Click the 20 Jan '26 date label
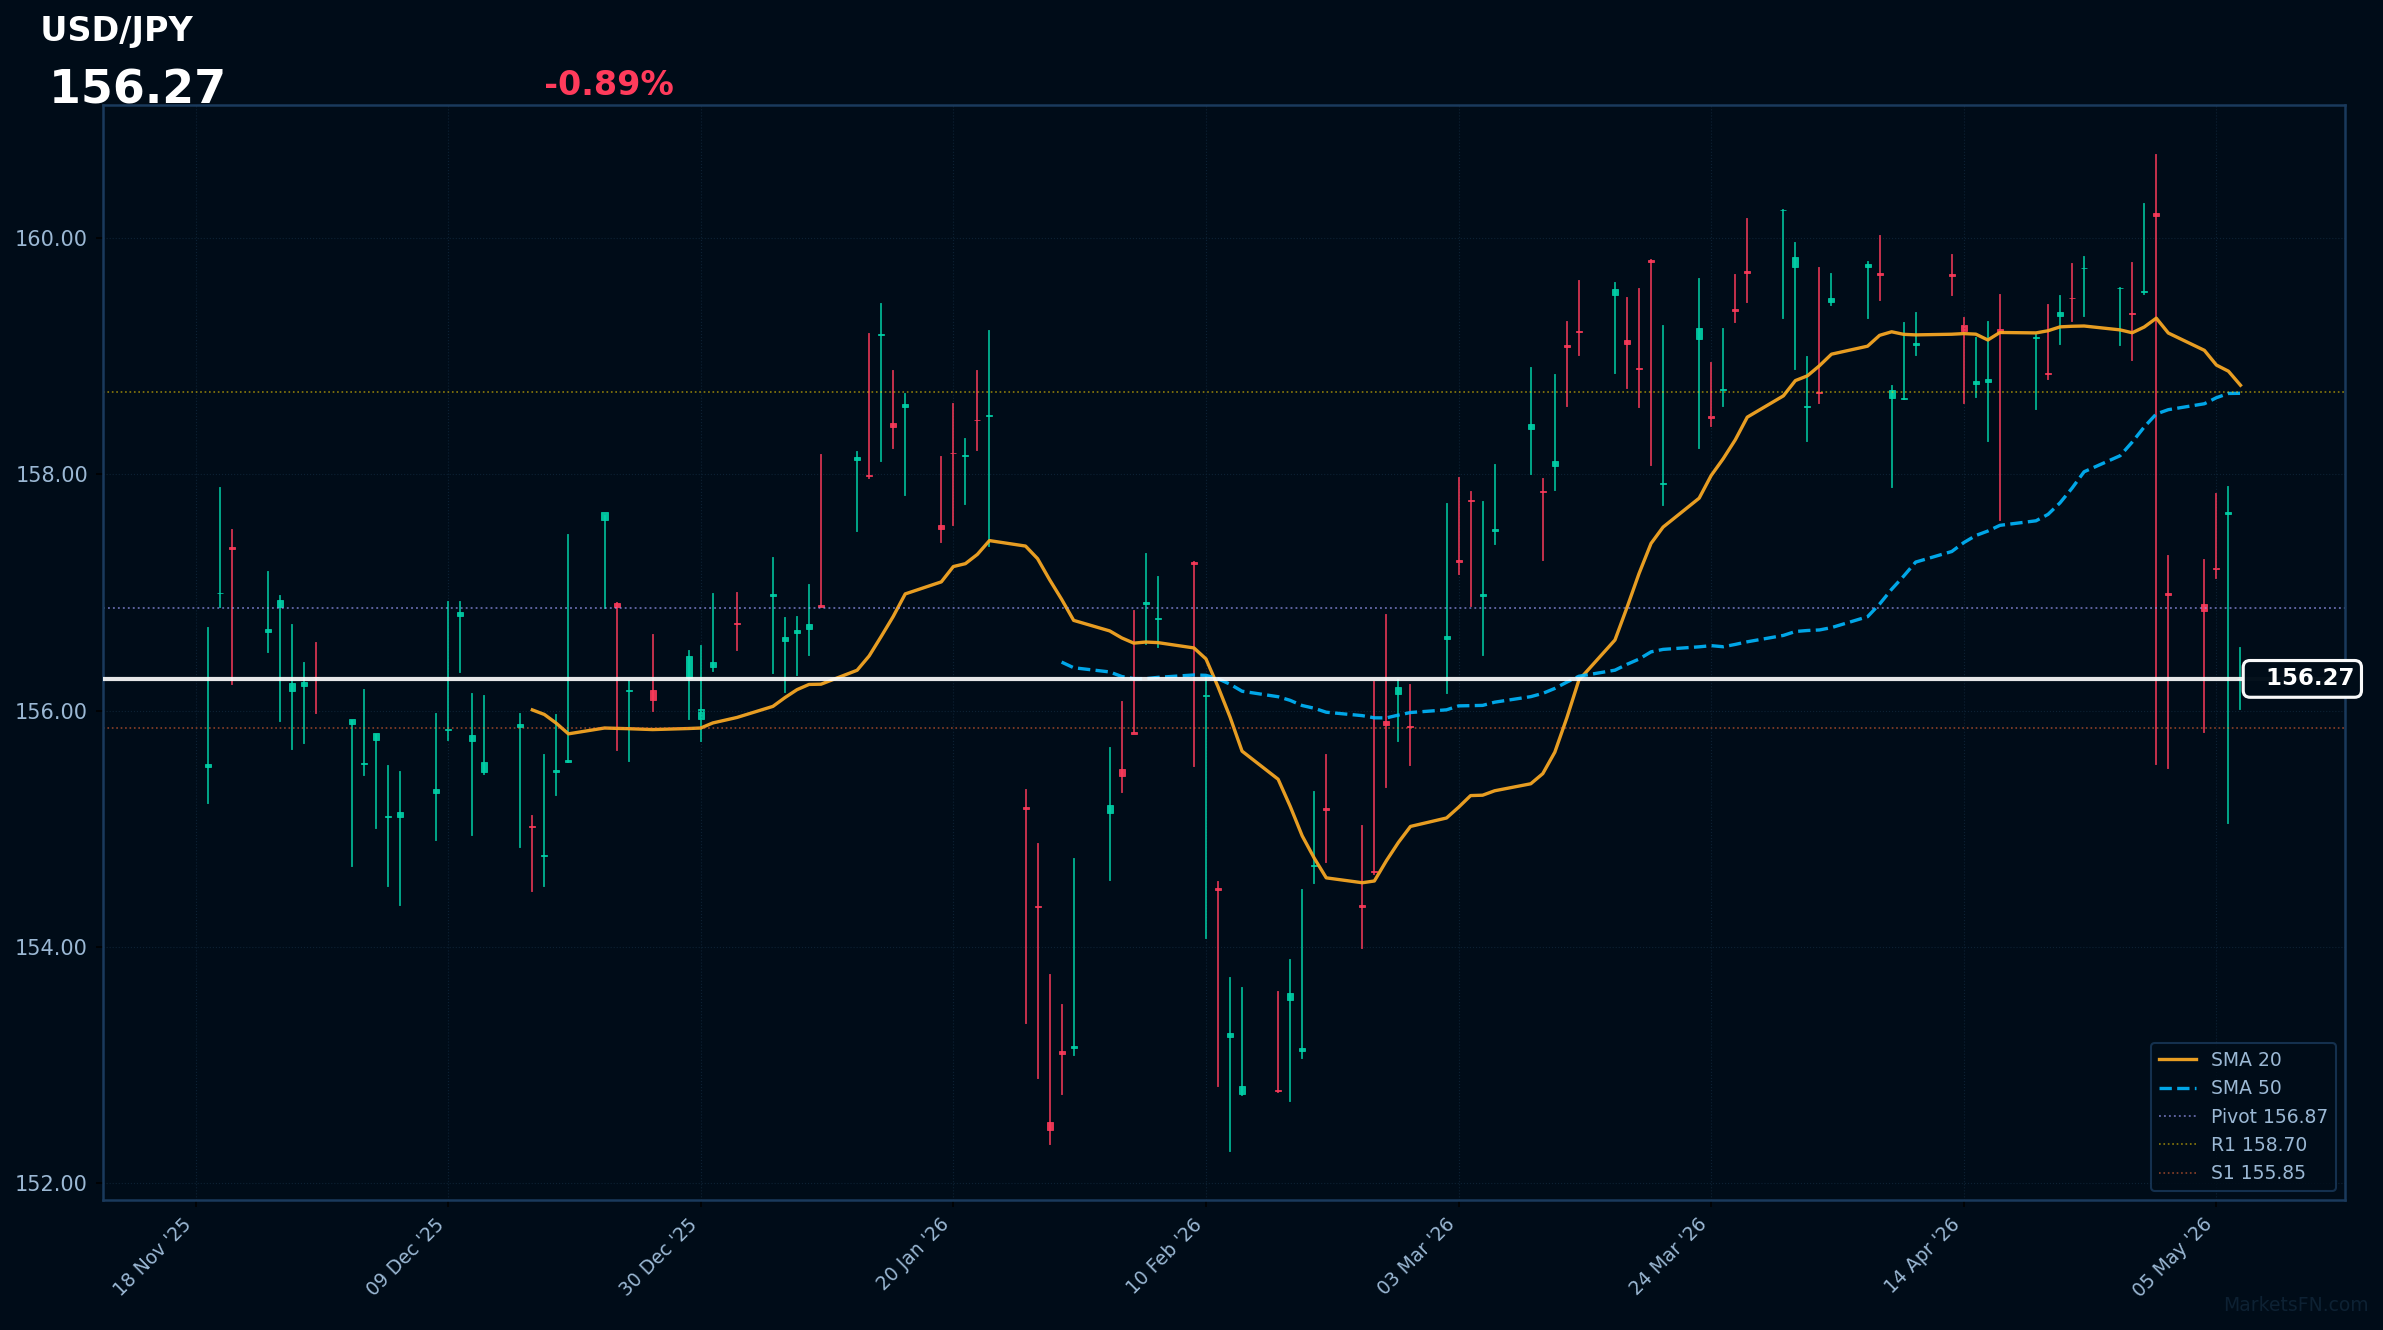 click(x=912, y=1255)
